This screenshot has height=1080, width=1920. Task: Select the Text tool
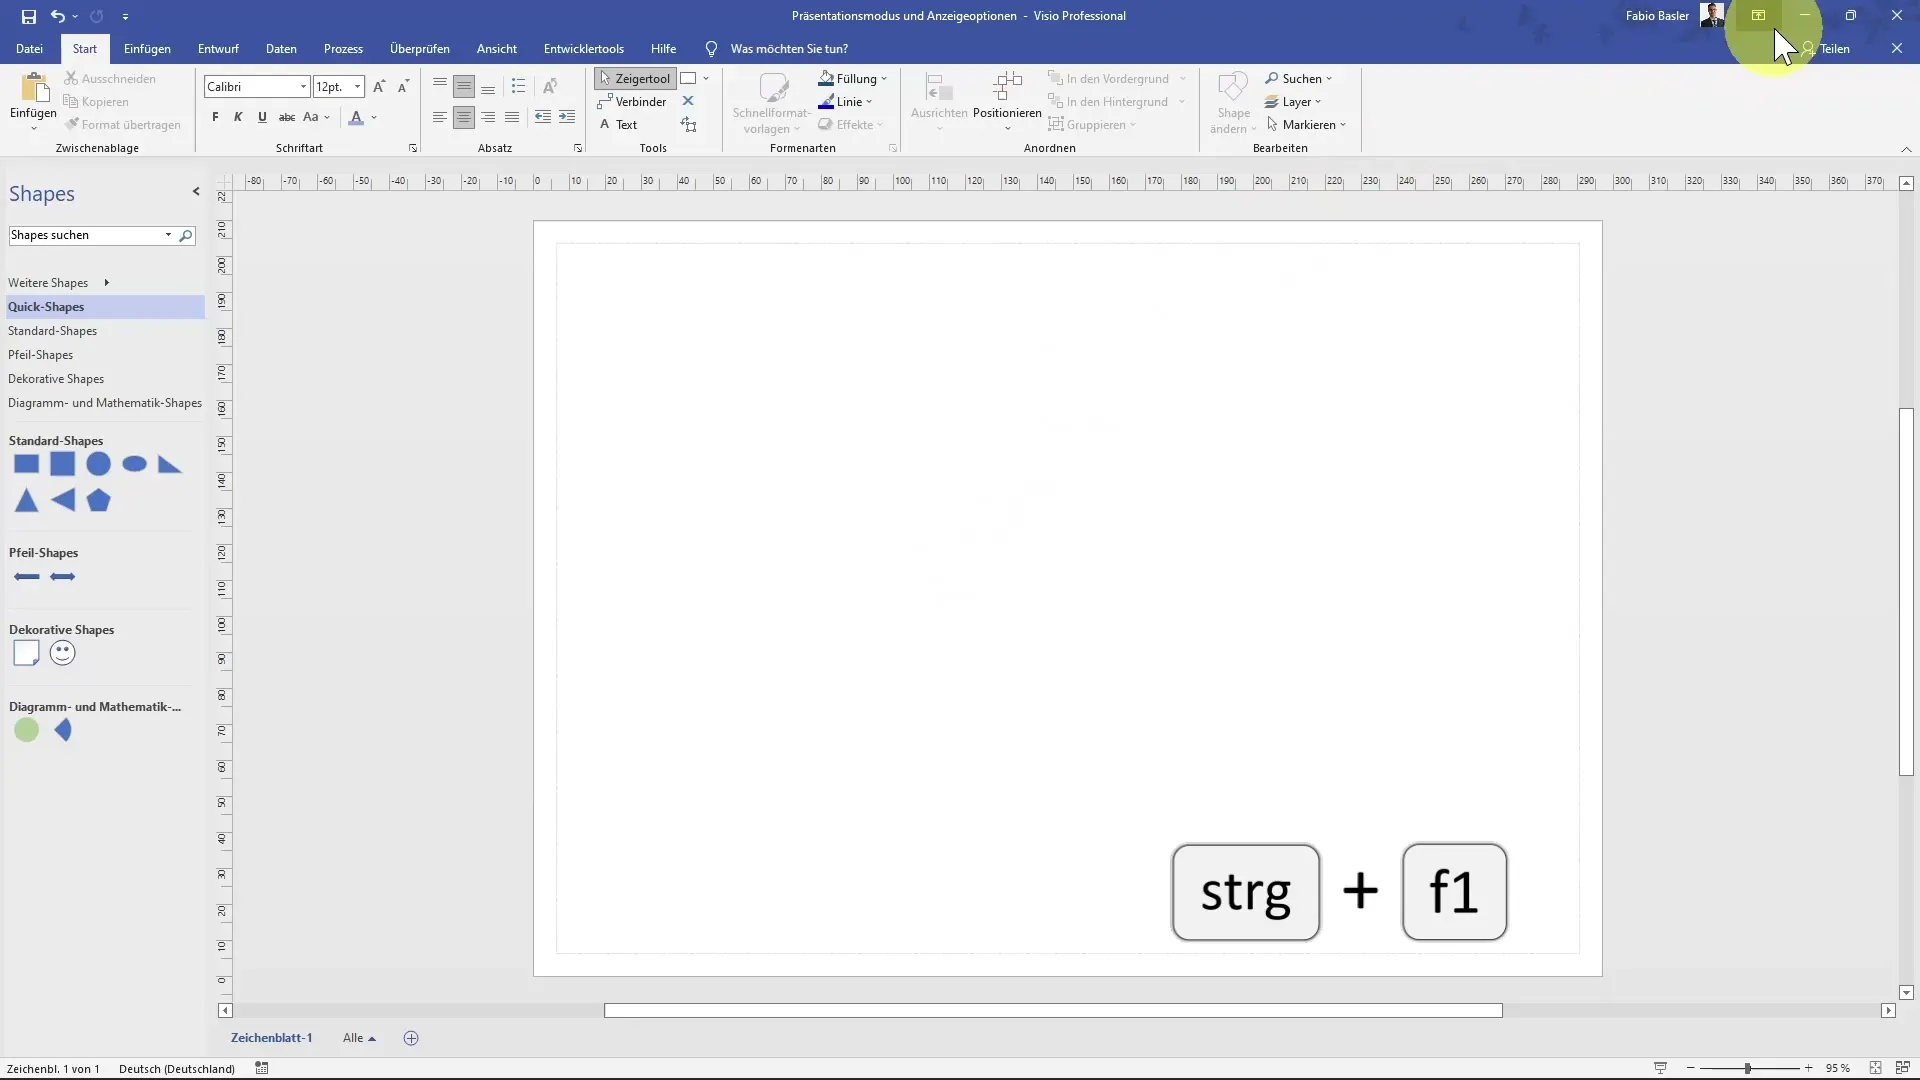click(619, 125)
